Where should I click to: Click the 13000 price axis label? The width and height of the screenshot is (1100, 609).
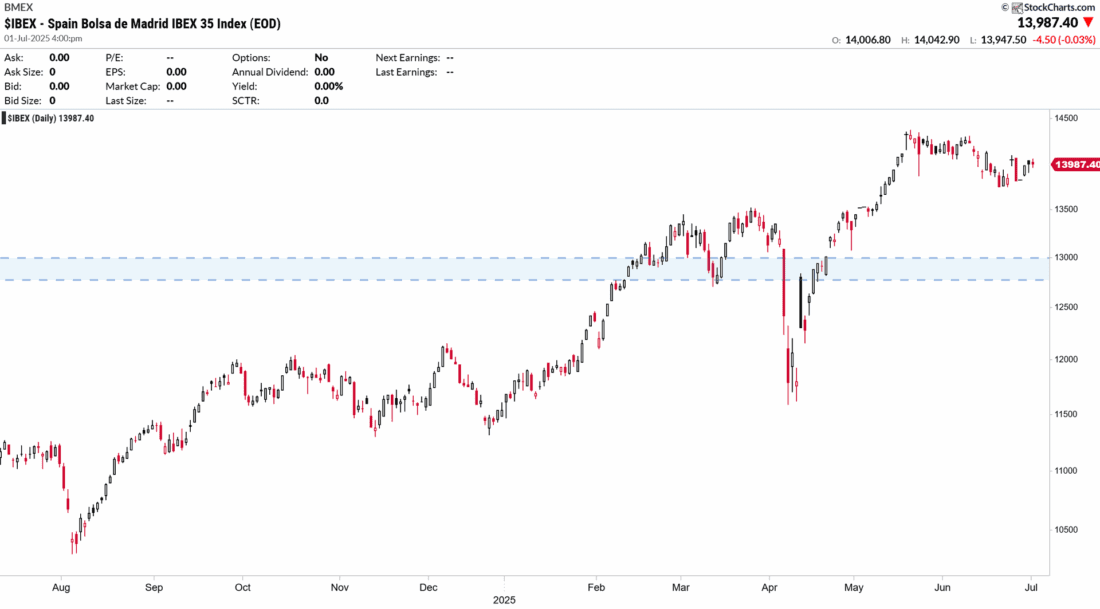click(1066, 257)
